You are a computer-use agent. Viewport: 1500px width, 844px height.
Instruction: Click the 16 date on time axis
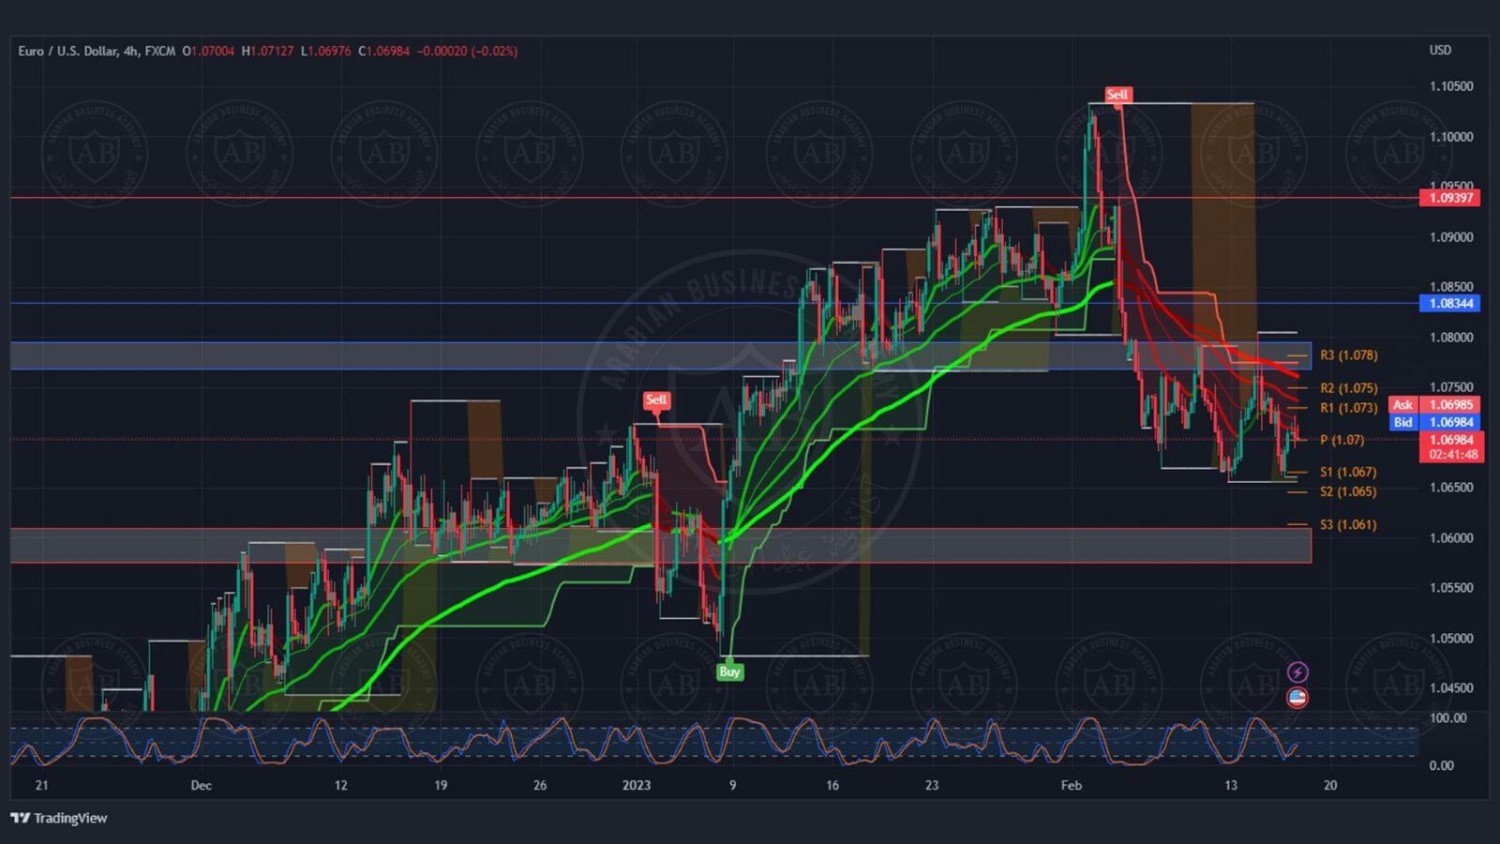[x=832, y=785]
